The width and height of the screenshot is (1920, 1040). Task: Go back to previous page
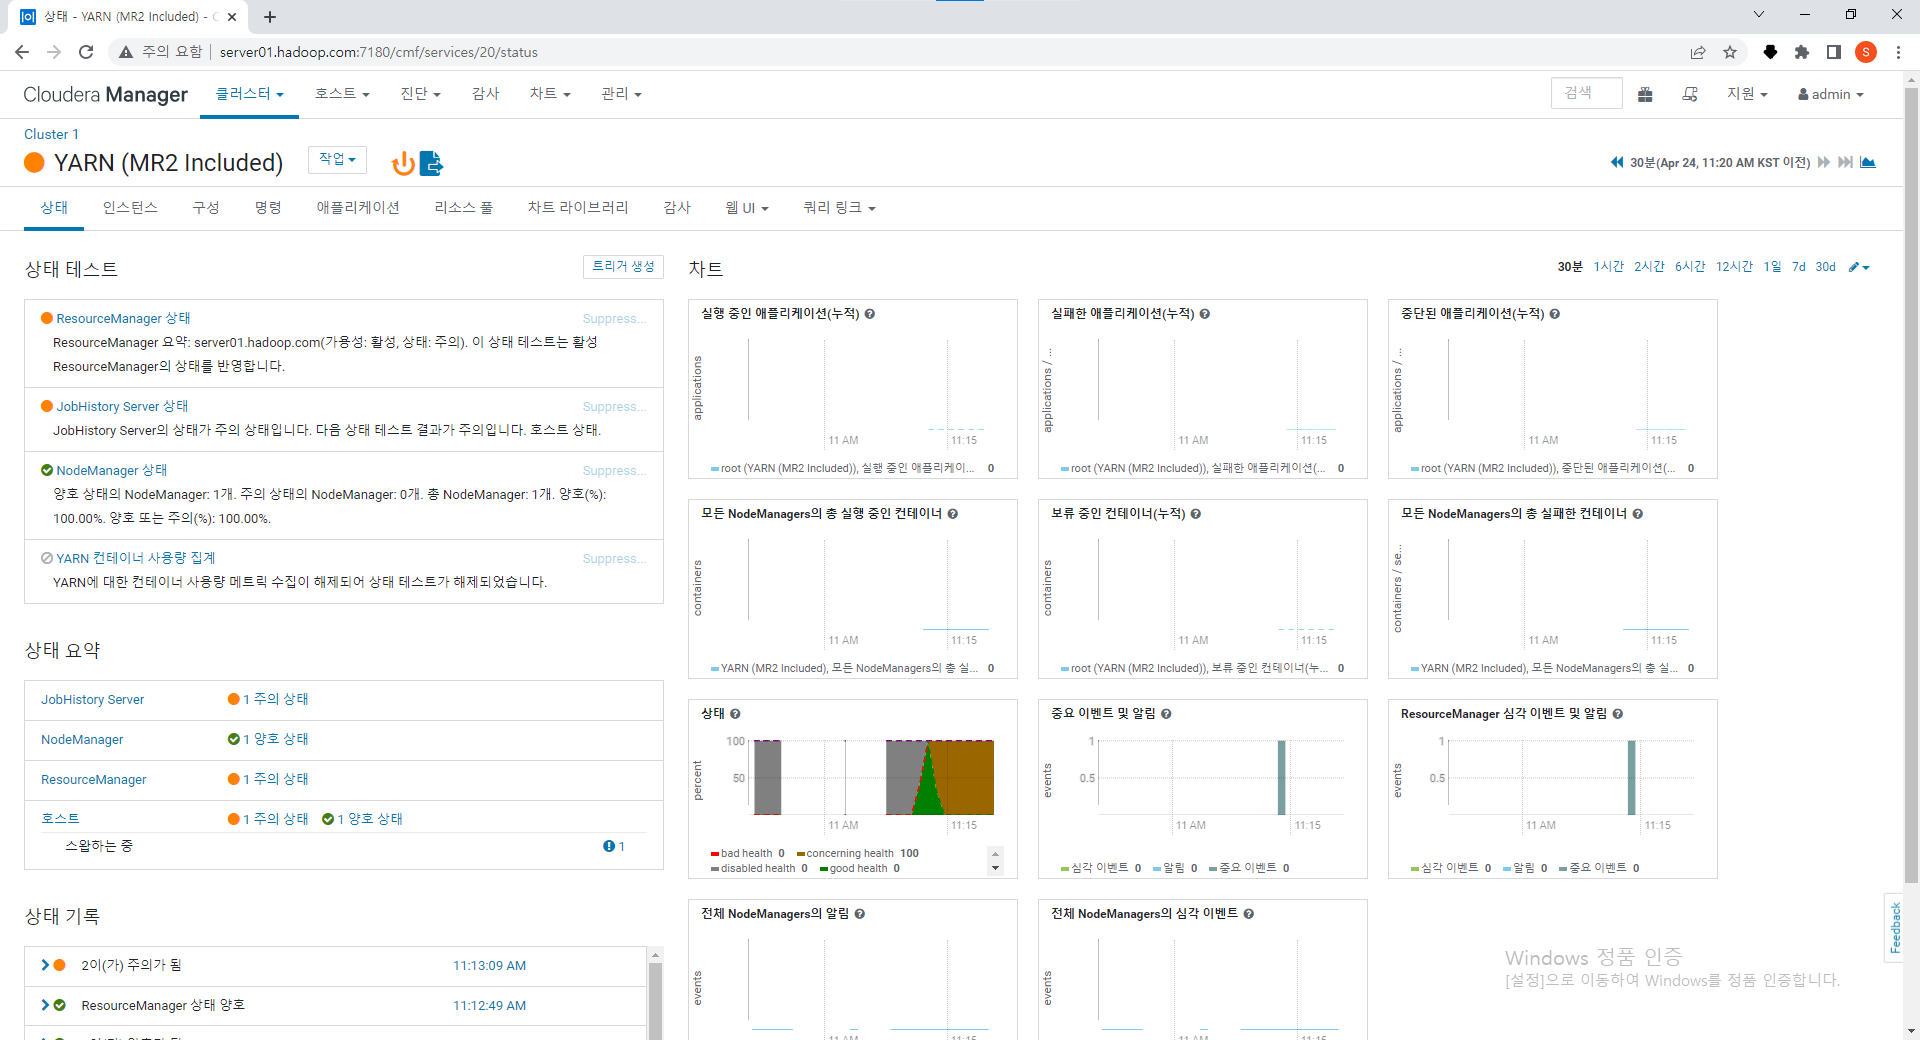(x=22, y=52)
